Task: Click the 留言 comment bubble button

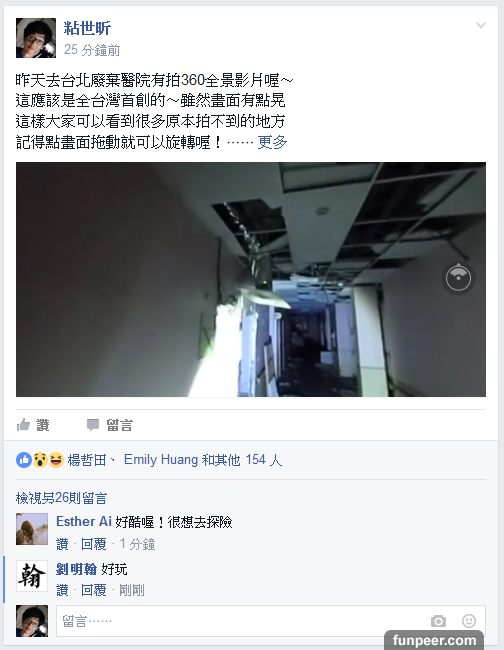Action: (x=110, y=425)
